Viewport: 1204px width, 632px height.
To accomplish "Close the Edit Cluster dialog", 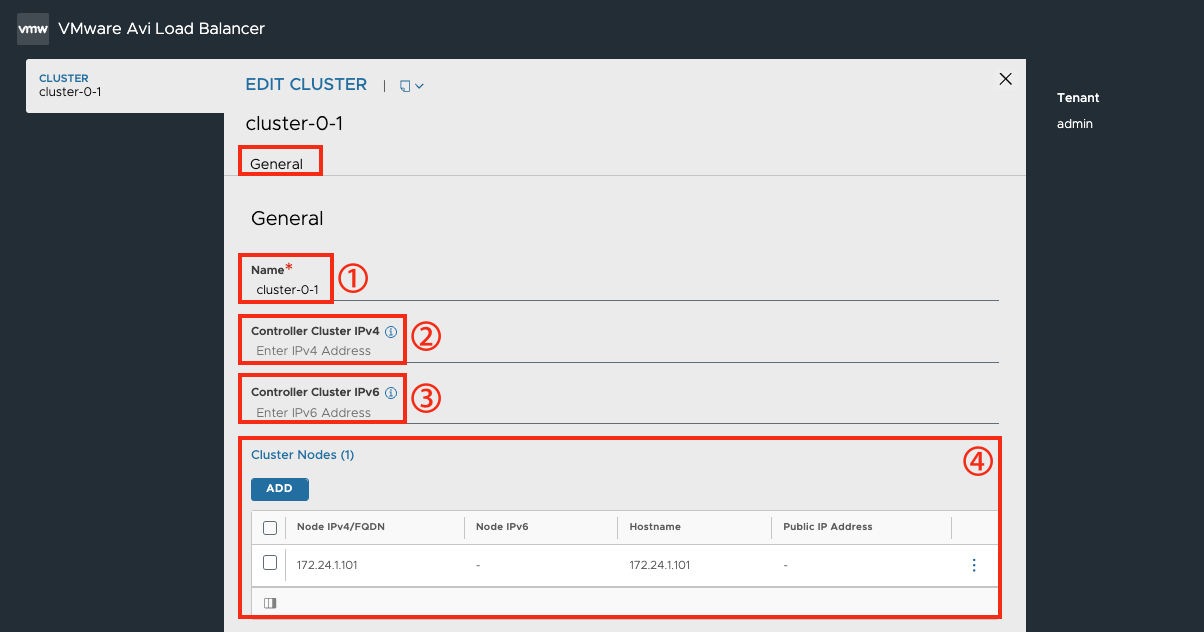I will 1006,79.
